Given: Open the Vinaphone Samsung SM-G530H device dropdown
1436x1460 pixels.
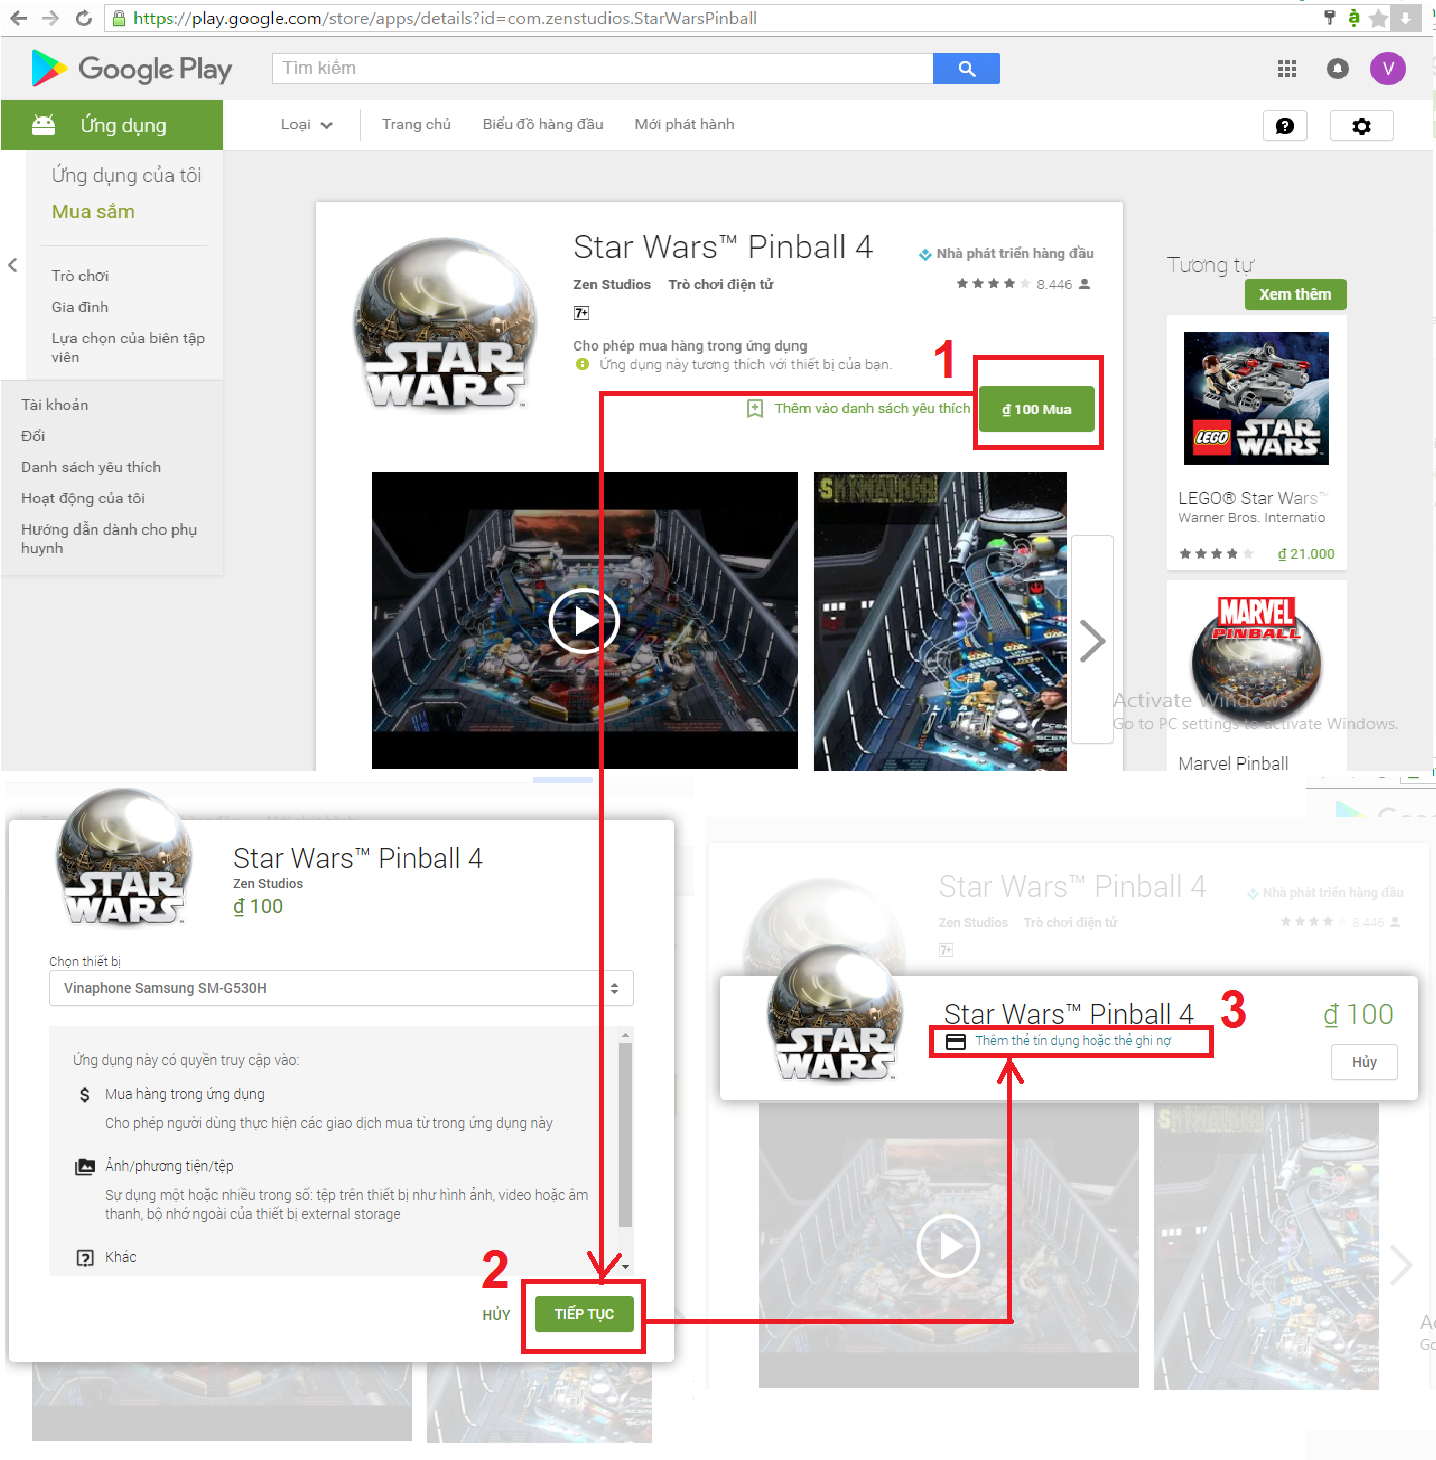Looking at the screenshot, I should tap(341, 988).
